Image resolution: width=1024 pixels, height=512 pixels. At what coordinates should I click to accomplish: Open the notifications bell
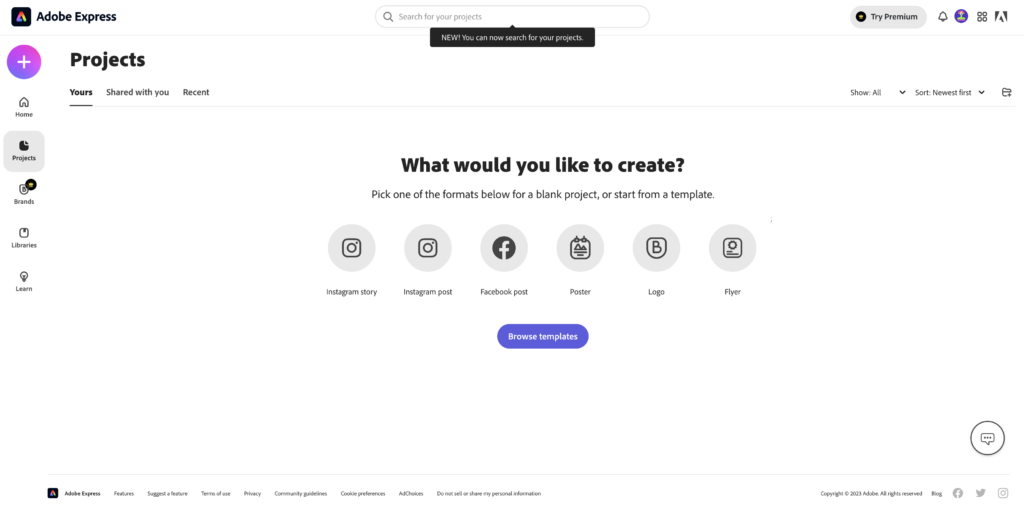click(942, 17)
